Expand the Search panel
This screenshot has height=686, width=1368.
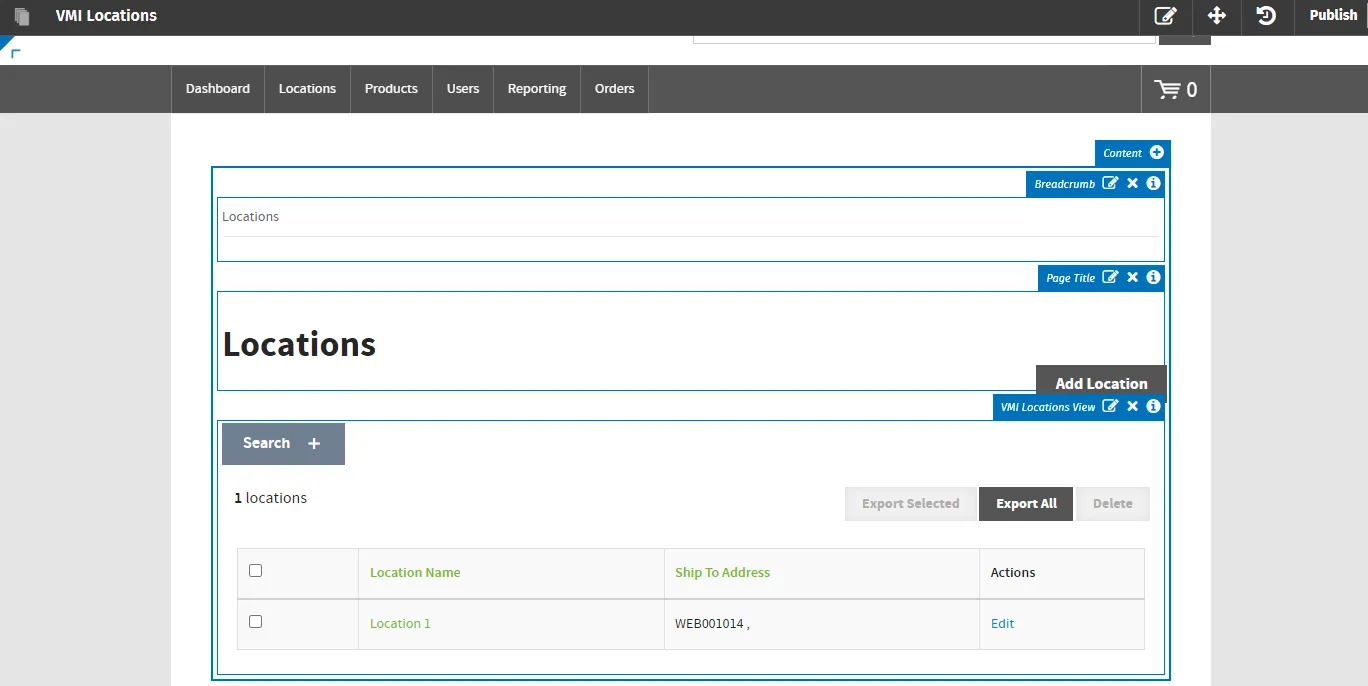[283, 444]
